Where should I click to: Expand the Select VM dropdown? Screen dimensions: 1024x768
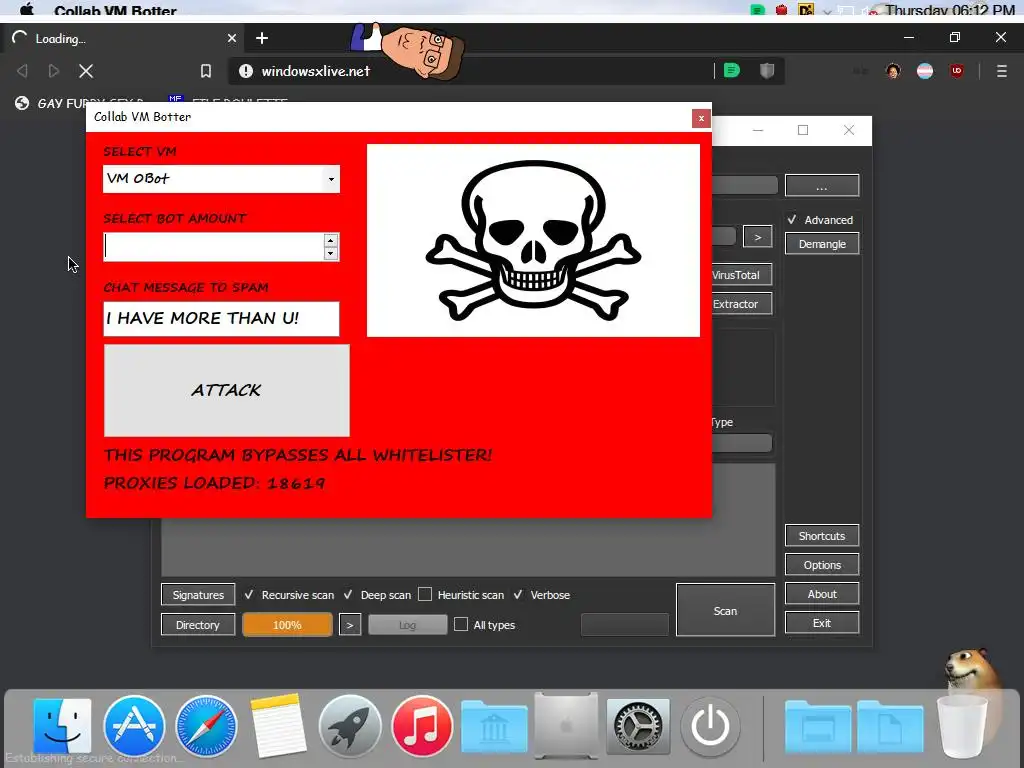click(331, 179)
